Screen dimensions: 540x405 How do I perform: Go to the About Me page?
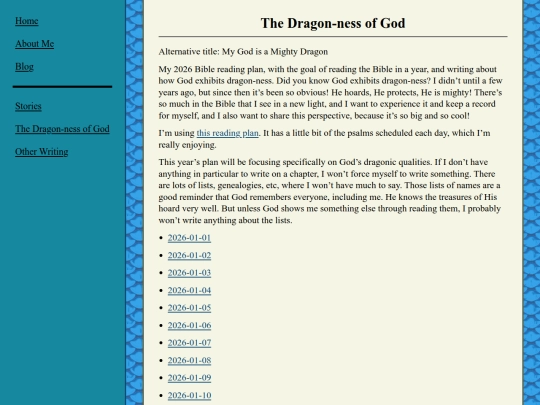(34, 44)
